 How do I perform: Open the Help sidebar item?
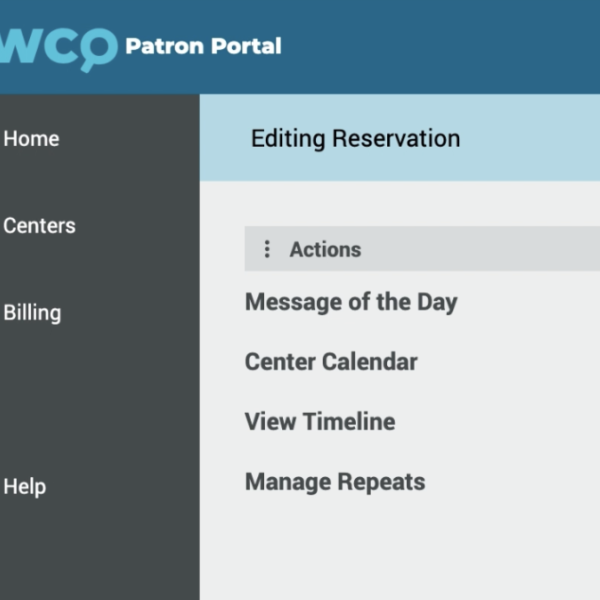(x=25, y=487)
